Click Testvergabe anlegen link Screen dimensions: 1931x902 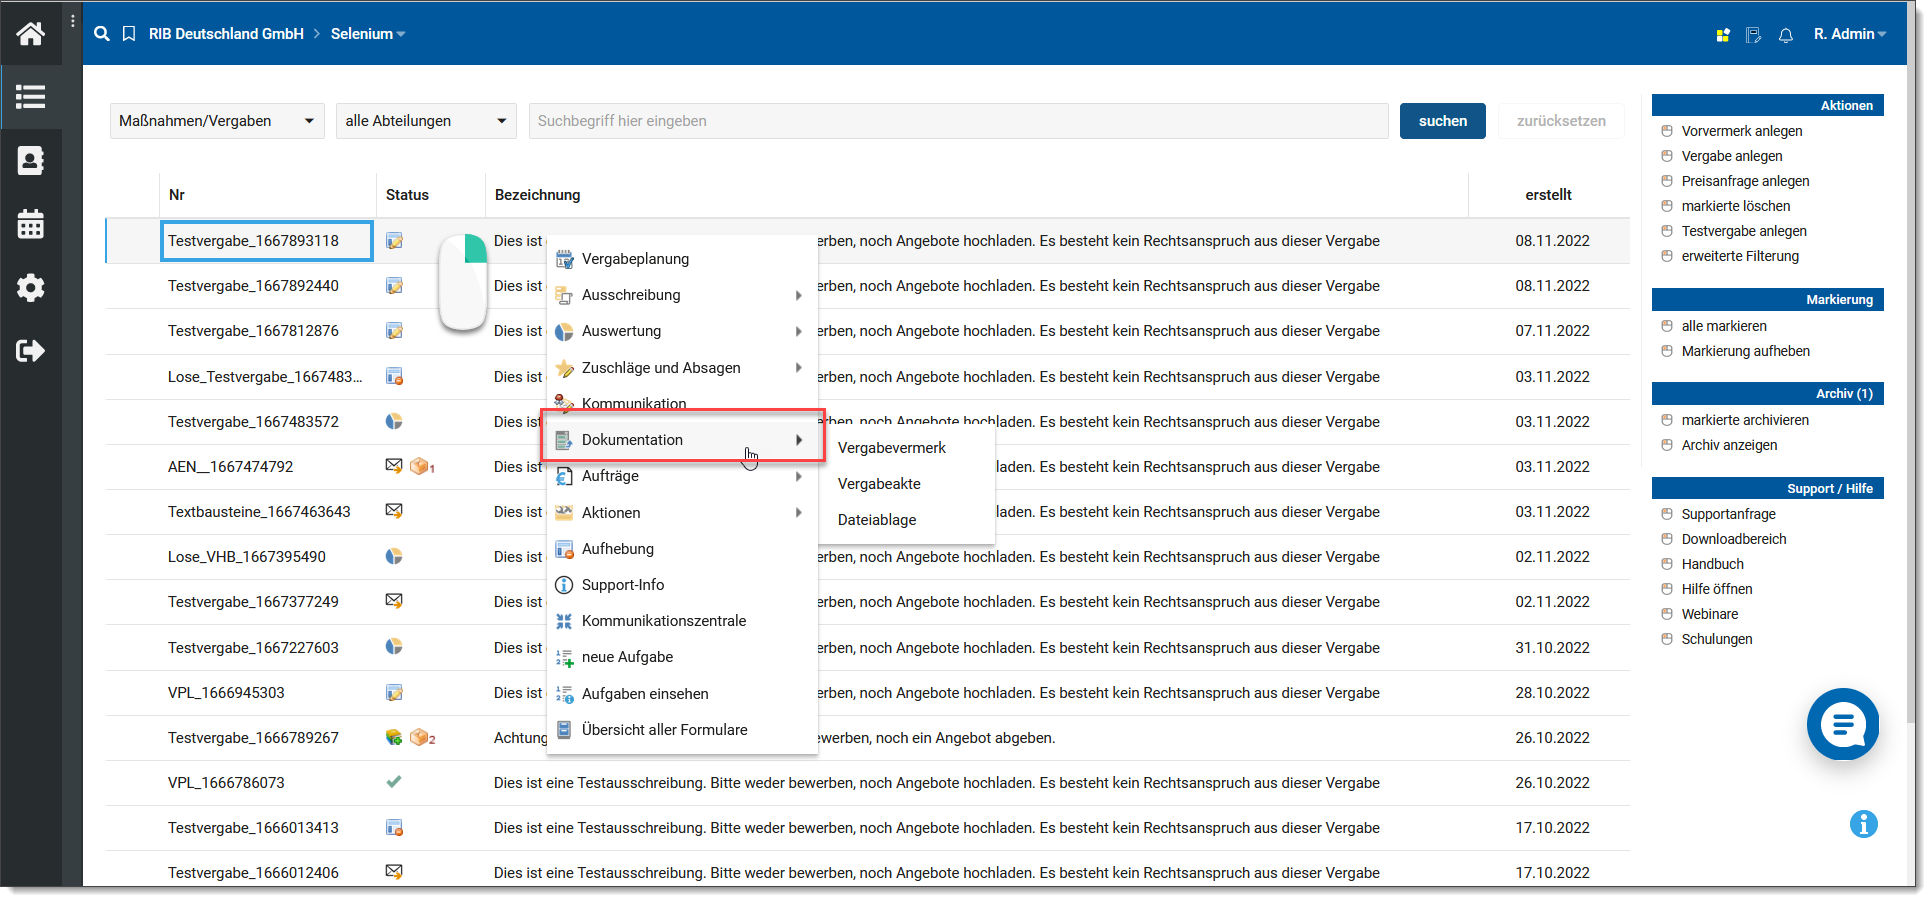coord(1744,231)
